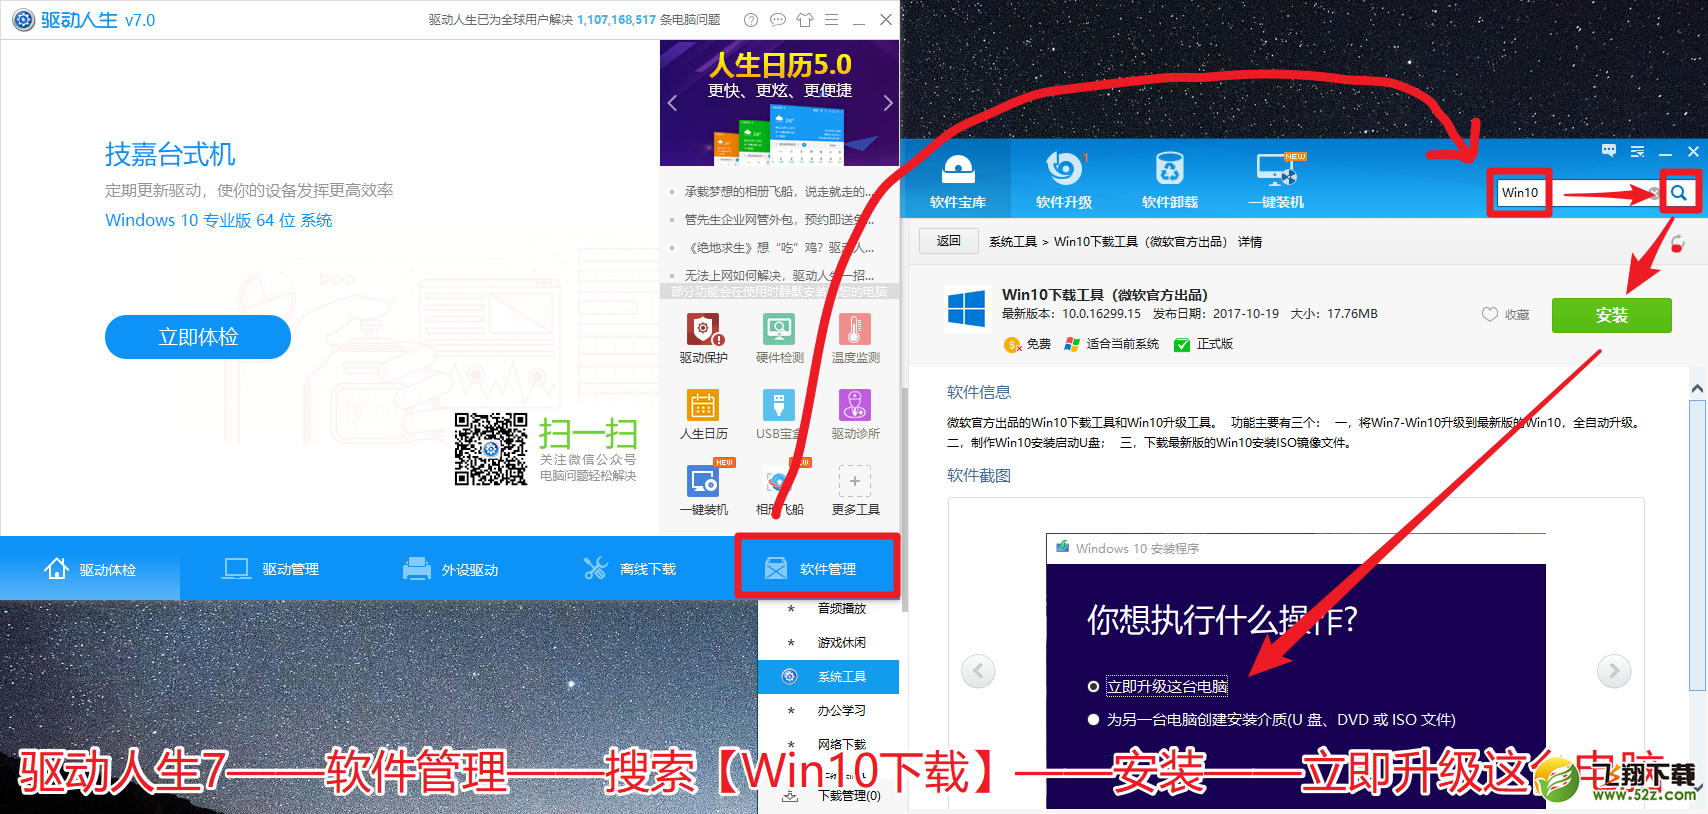Screen dimensions: 1708x814
Task: Click 技嘉台式机 device name
Action: coord(170,155)
